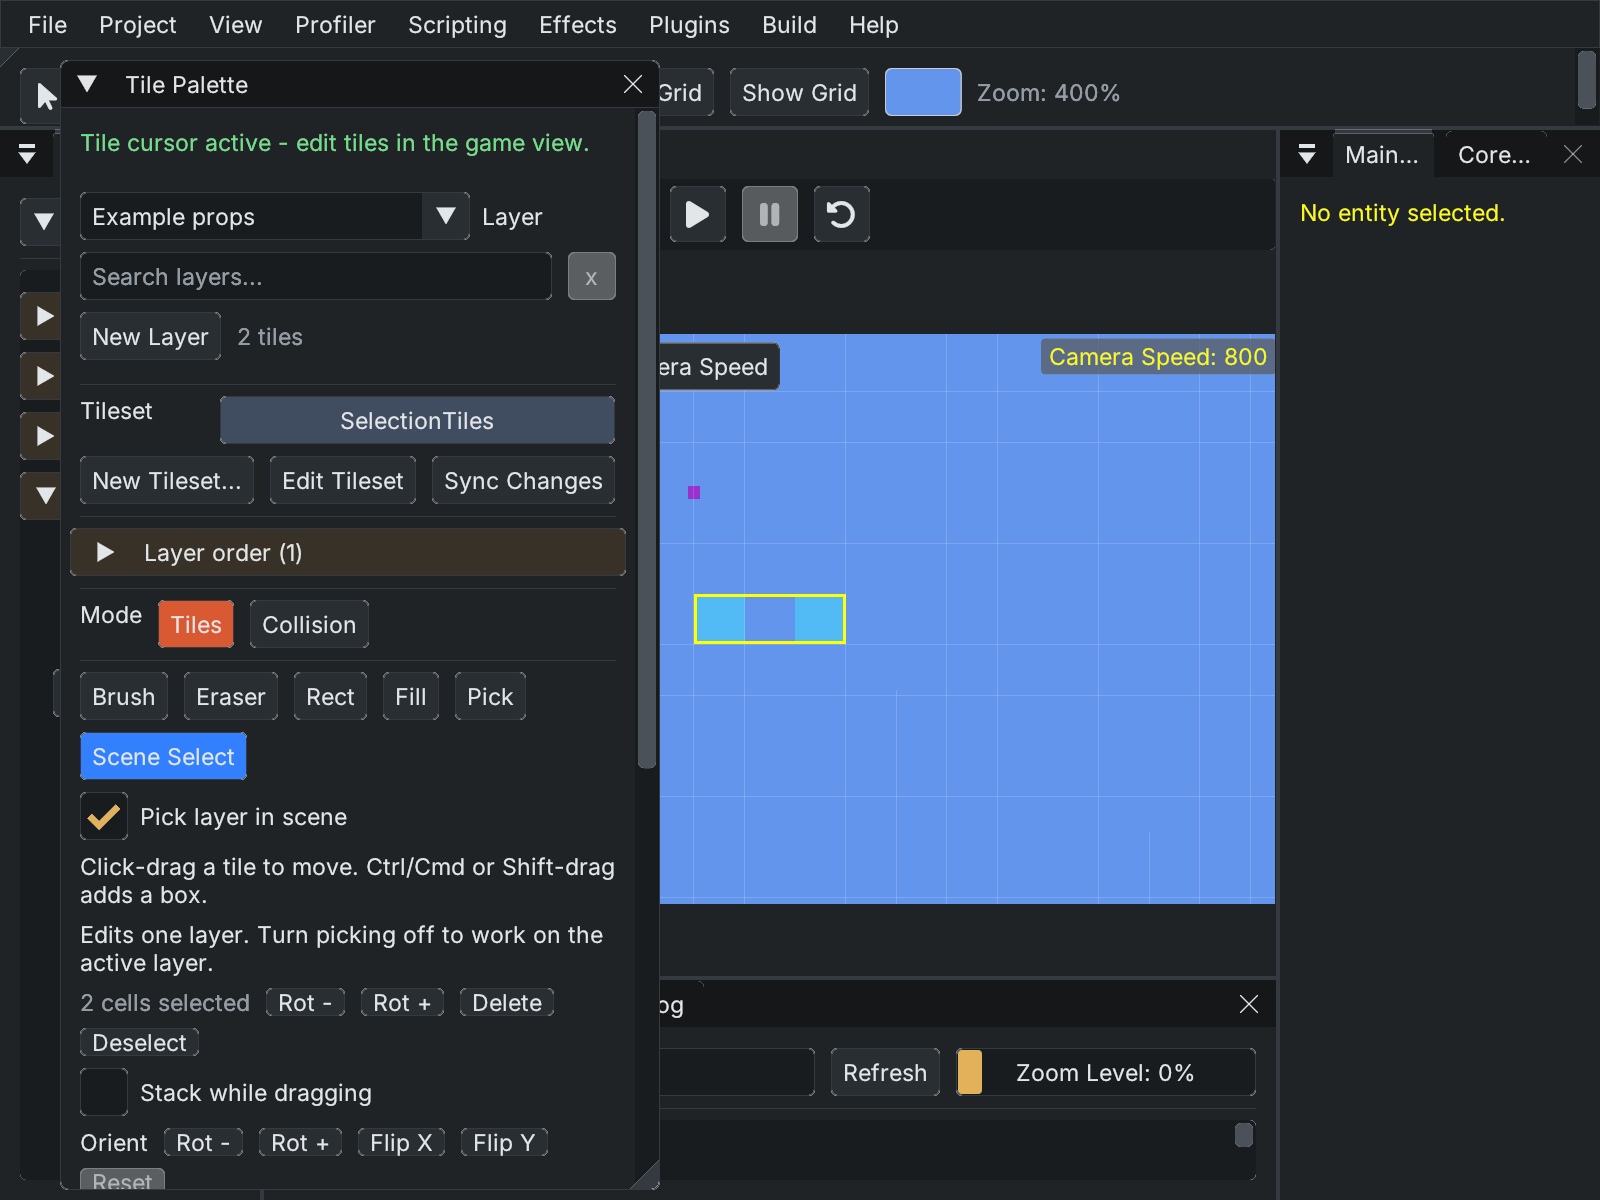Clear layer search with x button
1600x1200 pixels.
pos(591,277)
